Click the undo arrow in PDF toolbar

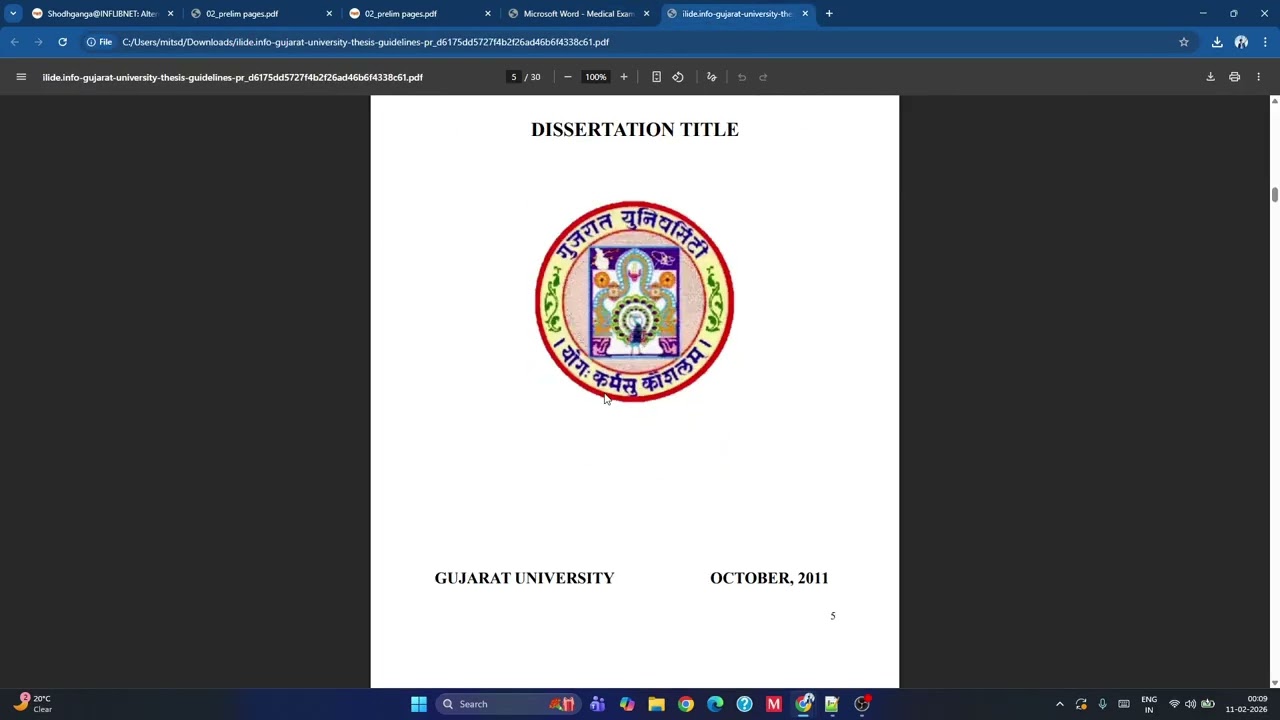point(742,77)
